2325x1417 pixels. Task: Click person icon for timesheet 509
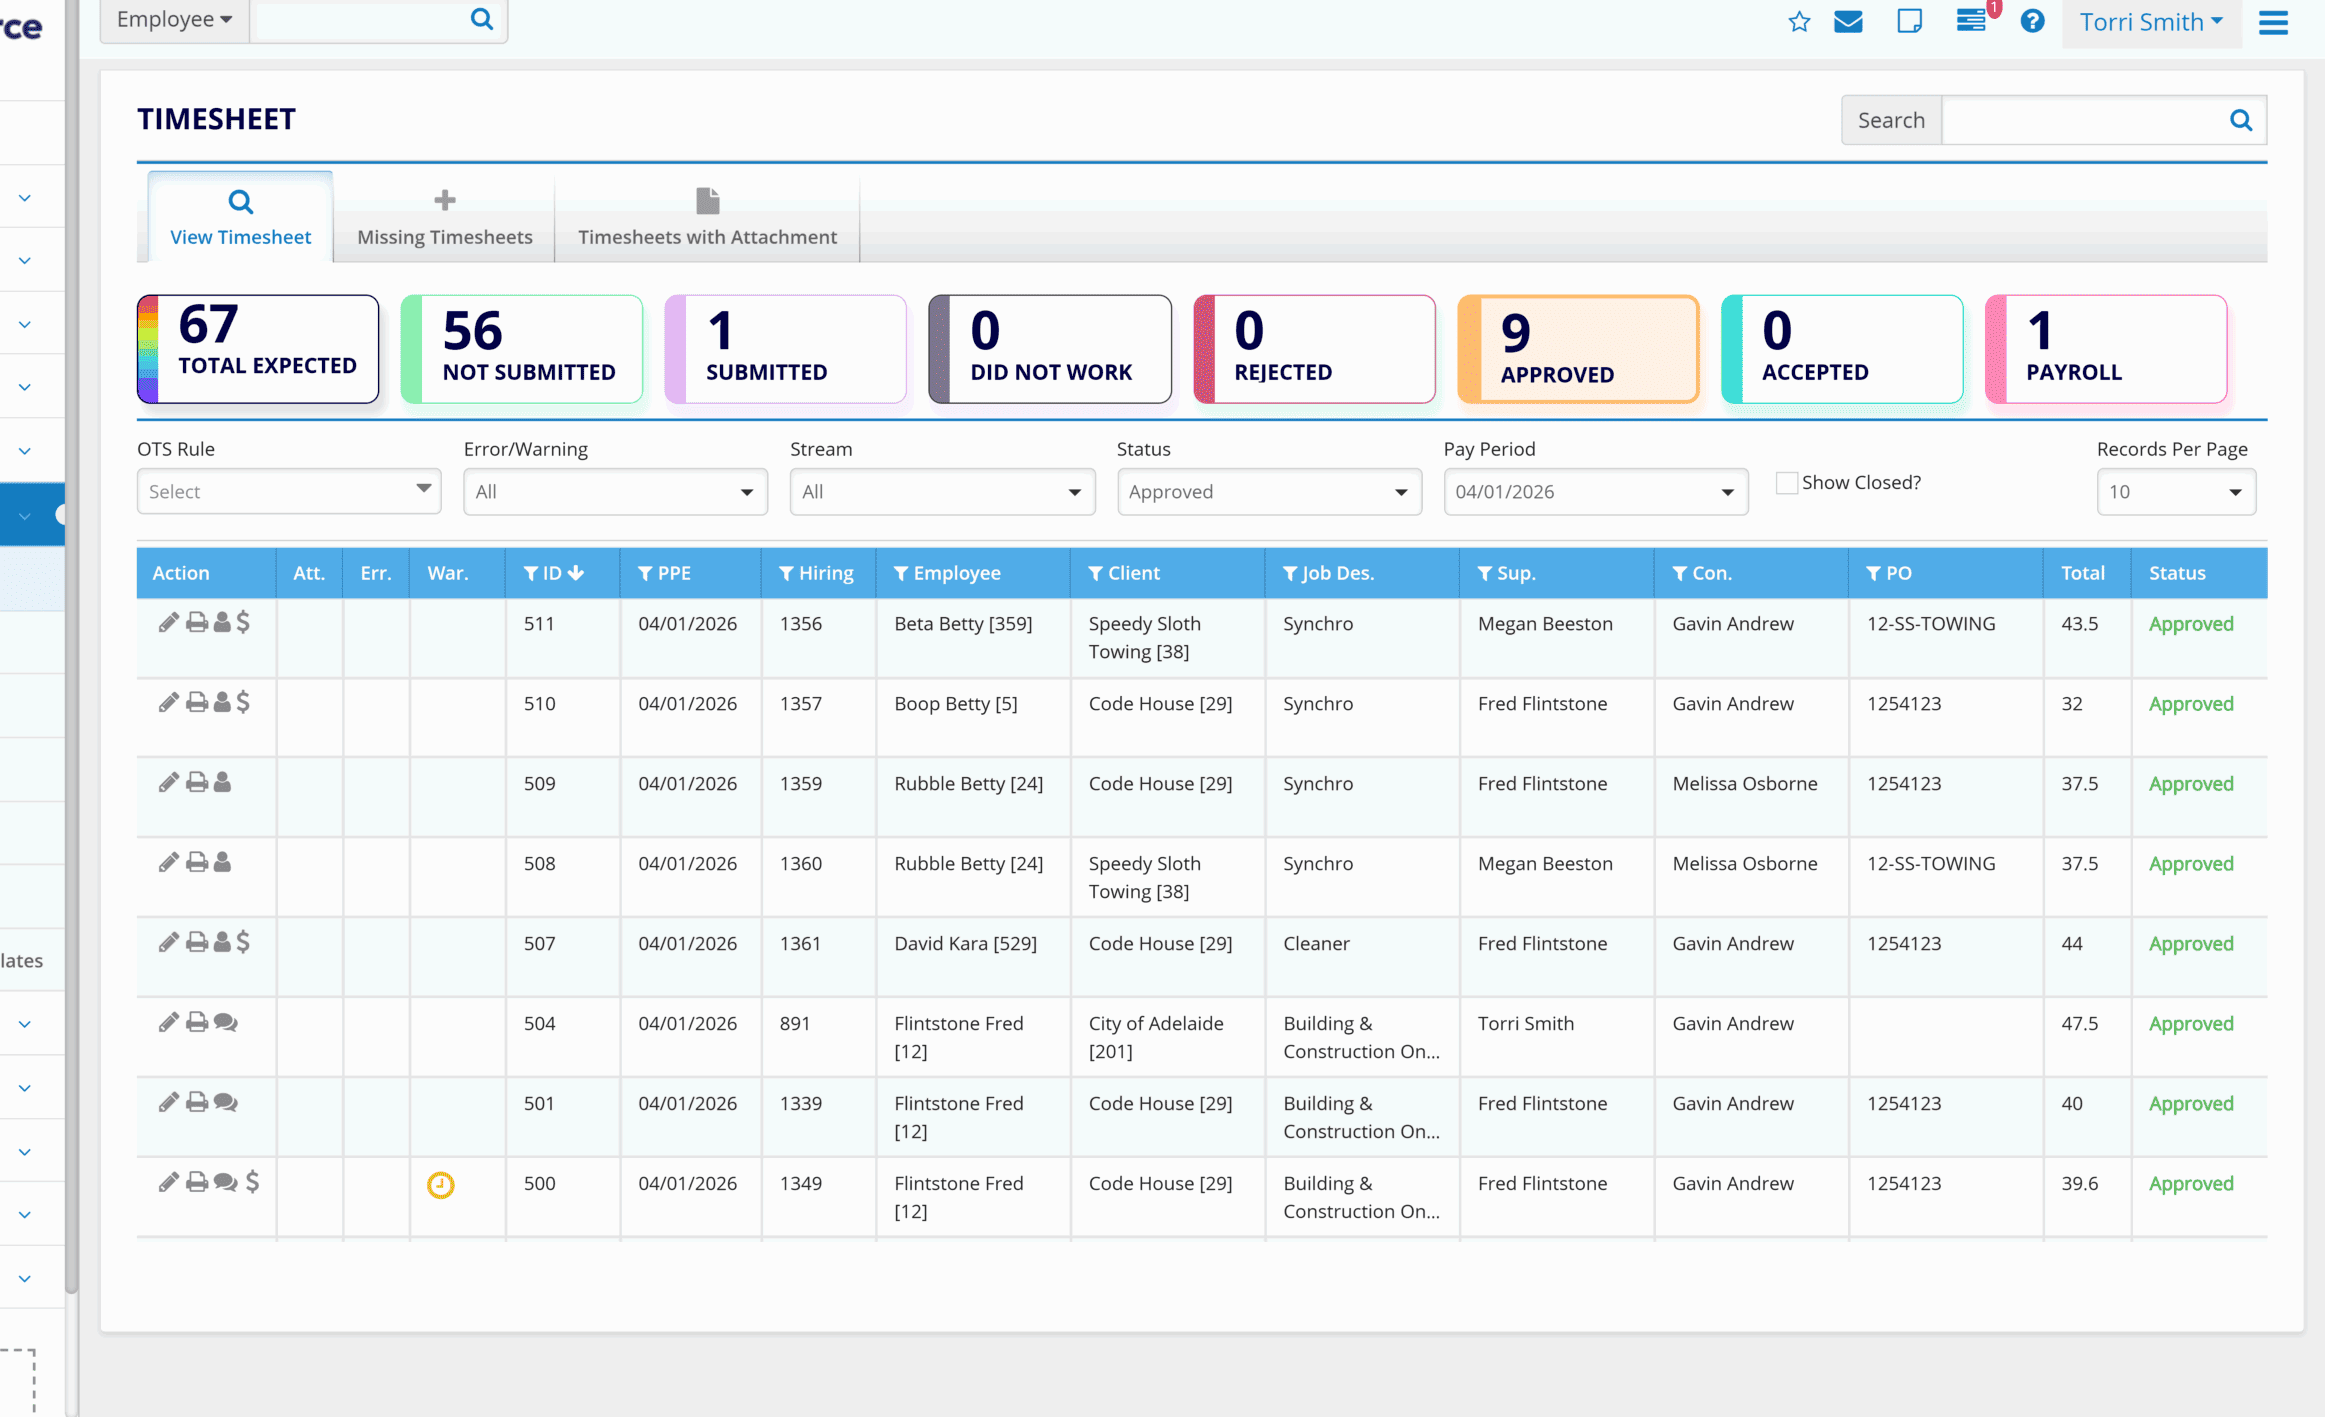point(222,783)
